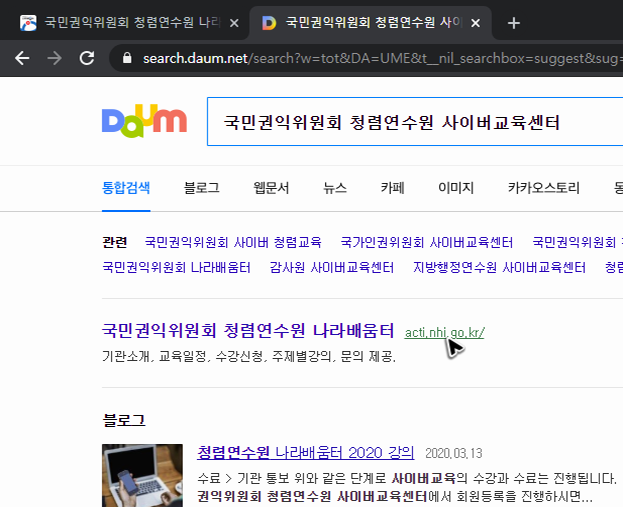Image resolution: width=623 pixels, height=507 pixels.
Task: Select the Daum search results tab
Action: pos(370,23)
